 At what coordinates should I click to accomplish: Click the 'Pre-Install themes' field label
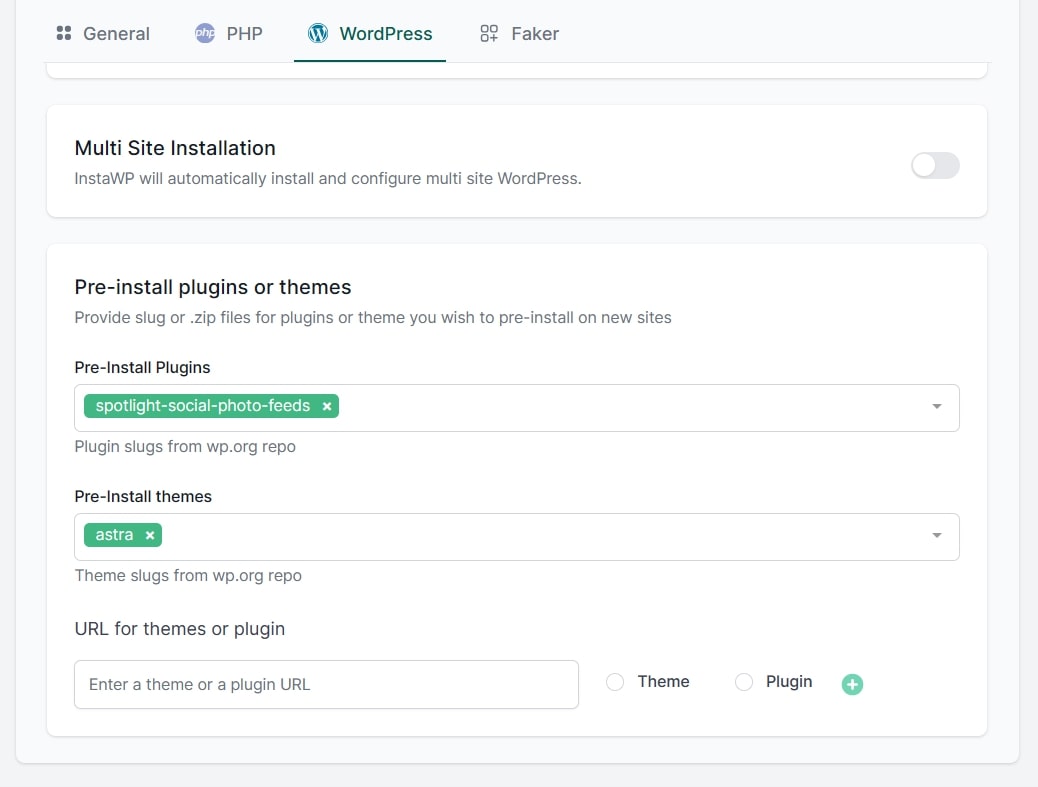143,496
